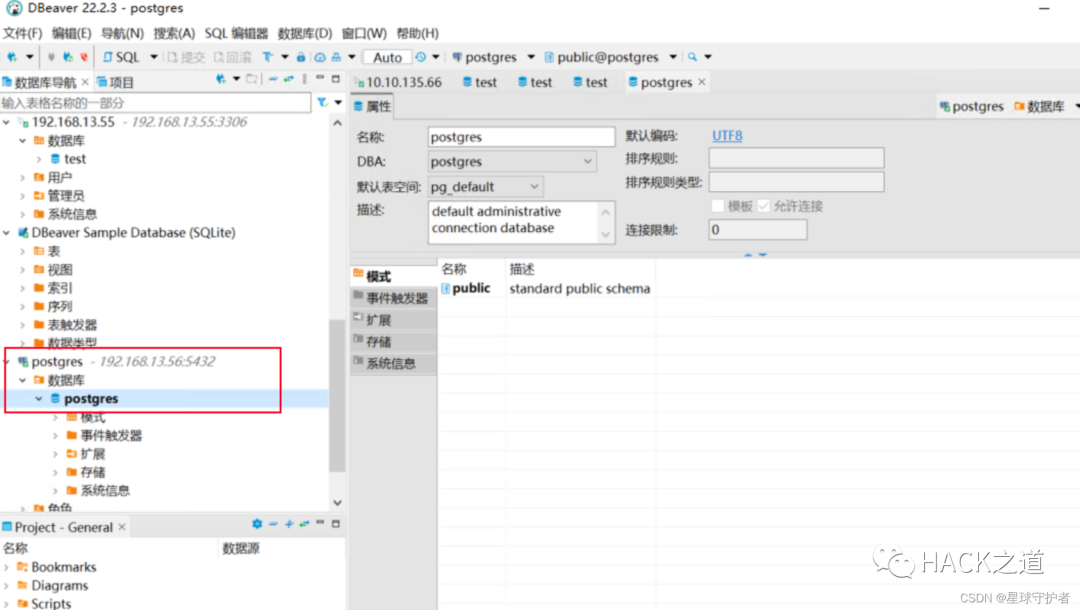Expand the 表触发器 folder
Viewport: 1080px width, 610px height.
tap(23, 325)
